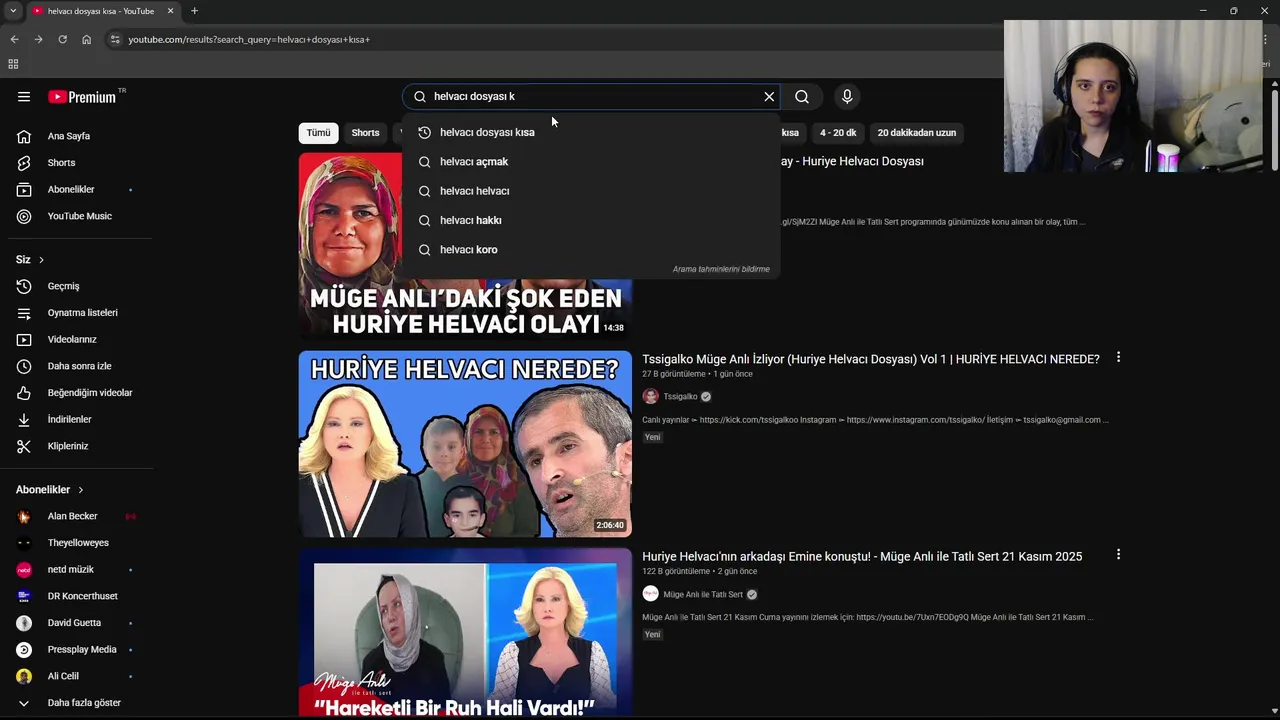Close the helvacı dosyası kısa tab

pos(170,11)
